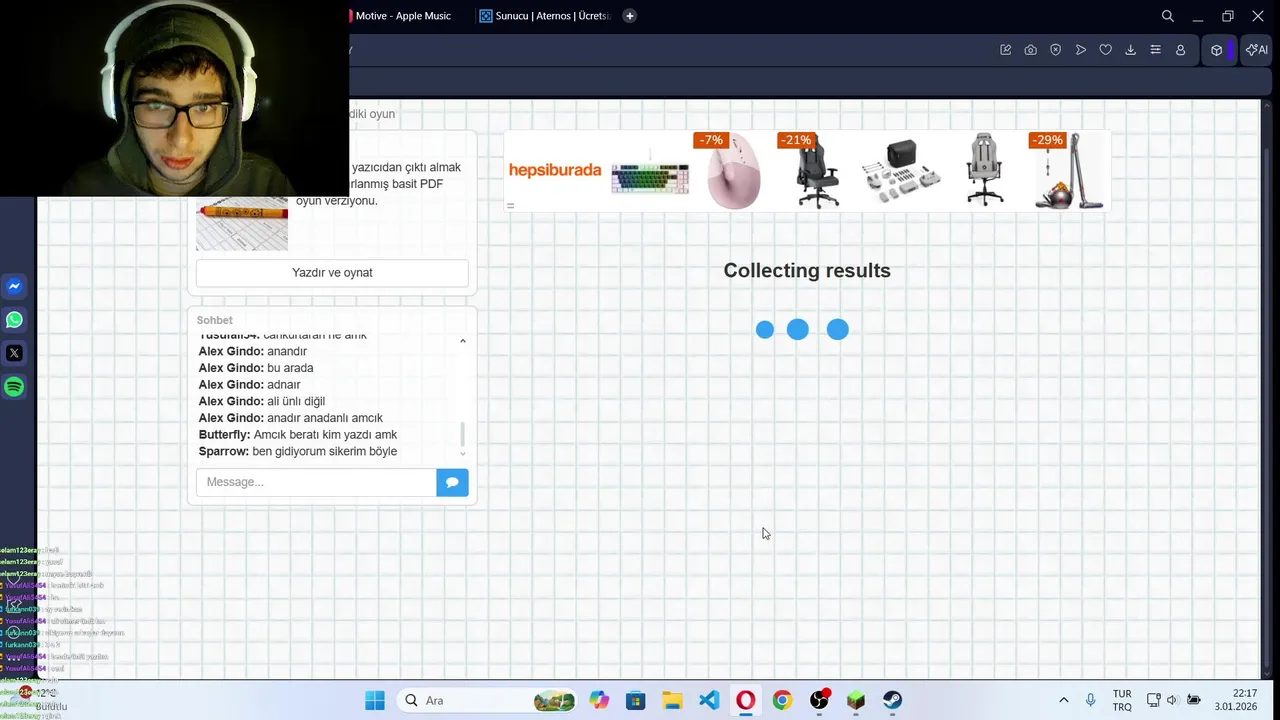Switch to Motive - Apple Music tab
This screenshot has width=1280, height=720.
click(403, 16)
